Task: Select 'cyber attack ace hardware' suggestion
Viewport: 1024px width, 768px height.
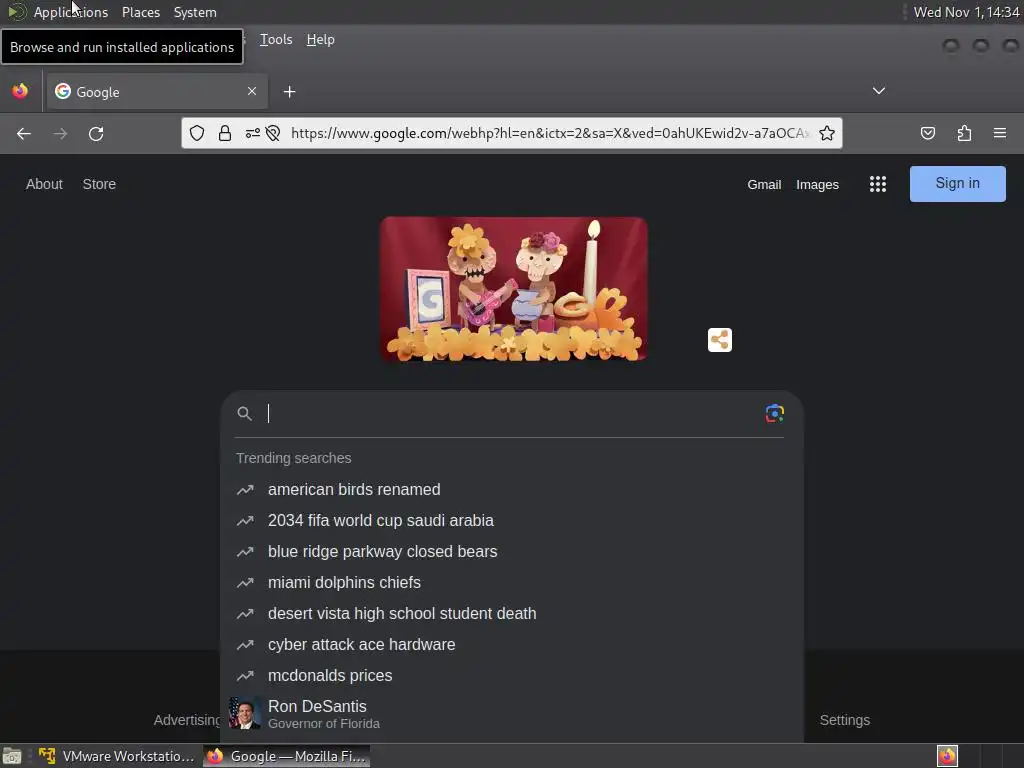Action: coord(511,645)
